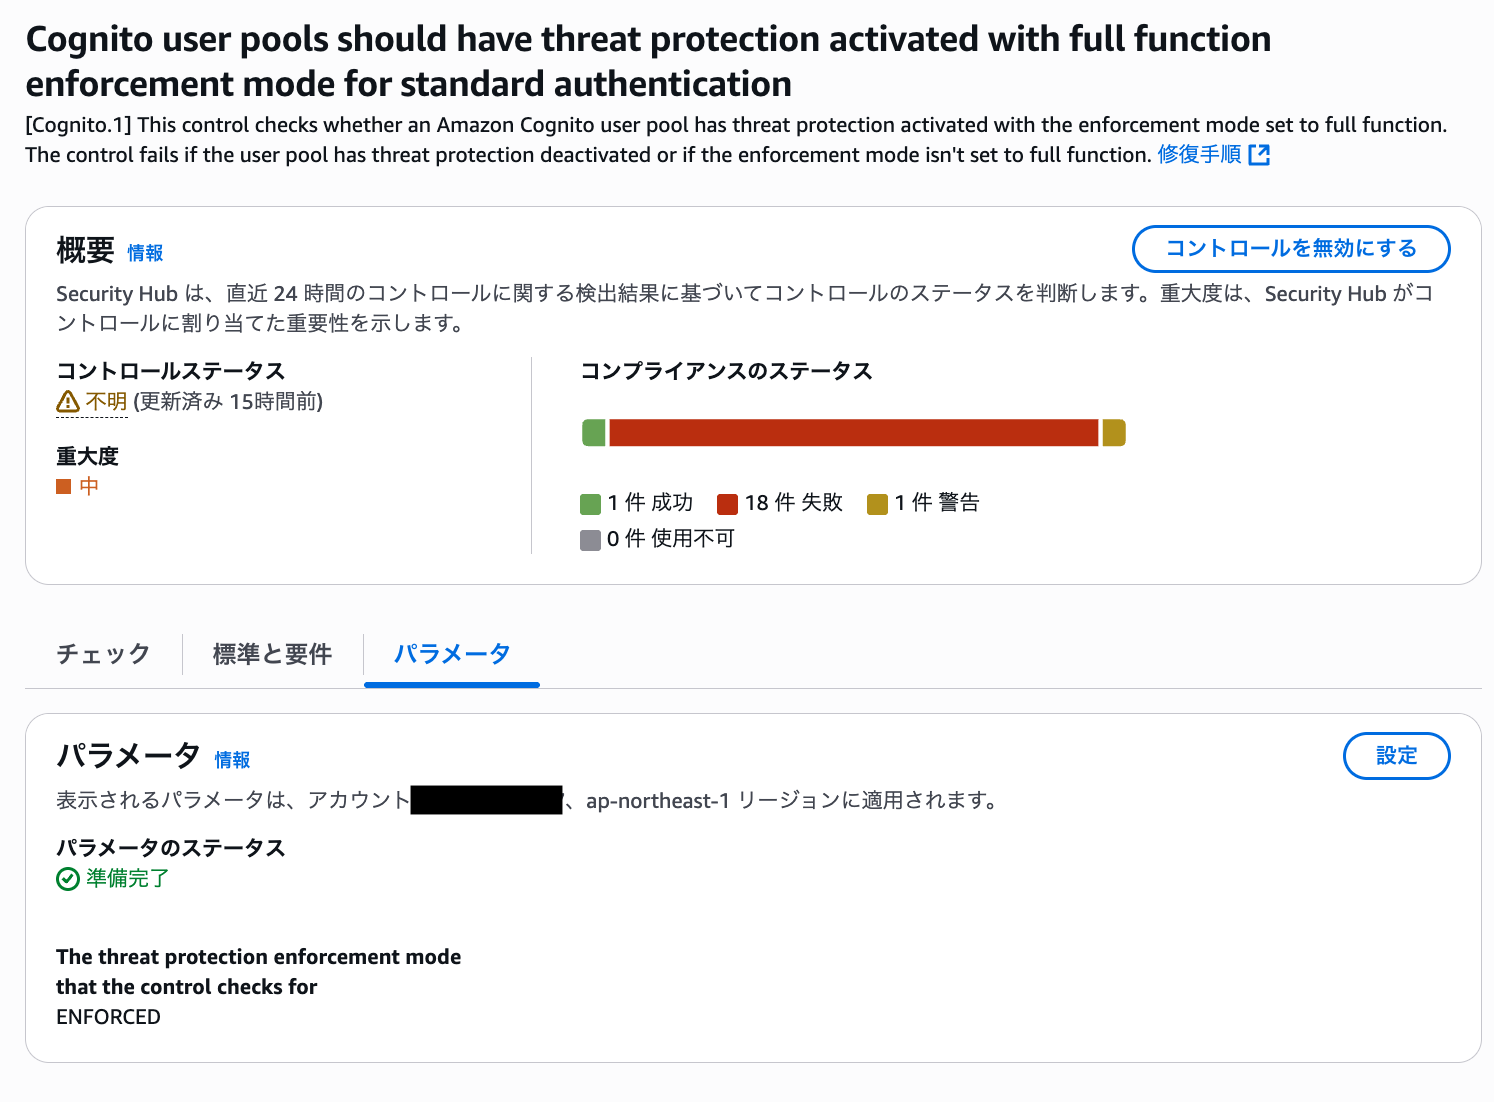The image size is (1494, 1102).
Task: Click the yellow 警告 legend square
Action: [877, 503]
